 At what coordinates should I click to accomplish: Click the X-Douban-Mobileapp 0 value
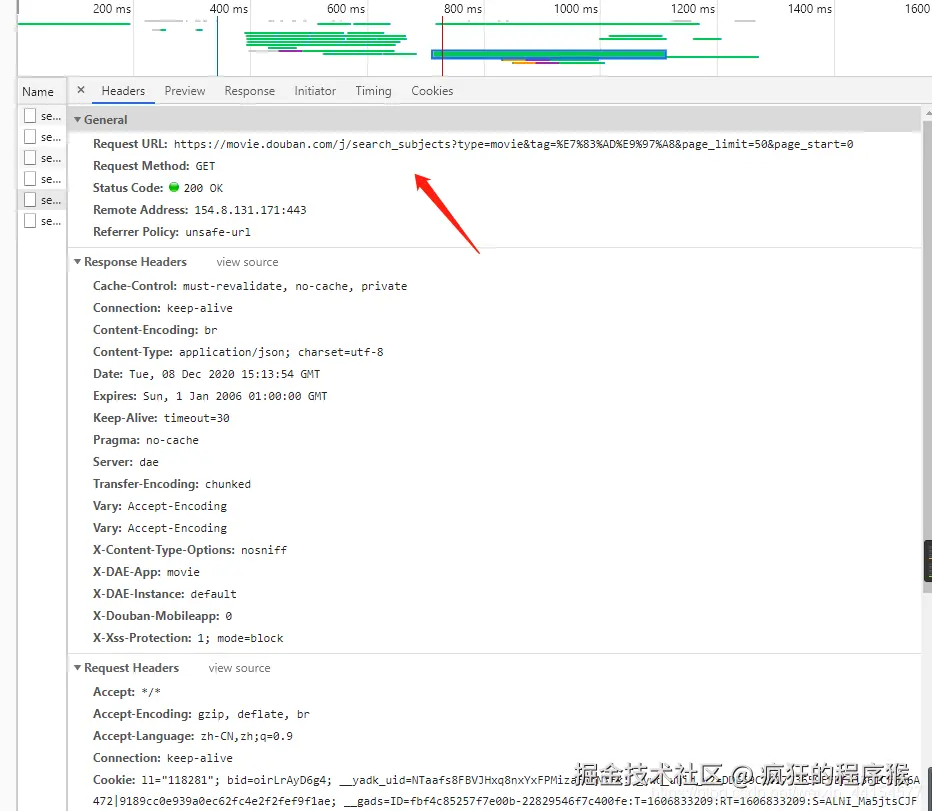(x=229, y=616)
